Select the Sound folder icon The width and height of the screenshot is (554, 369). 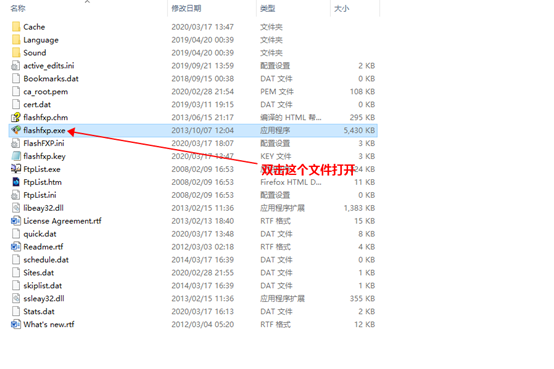16,53
